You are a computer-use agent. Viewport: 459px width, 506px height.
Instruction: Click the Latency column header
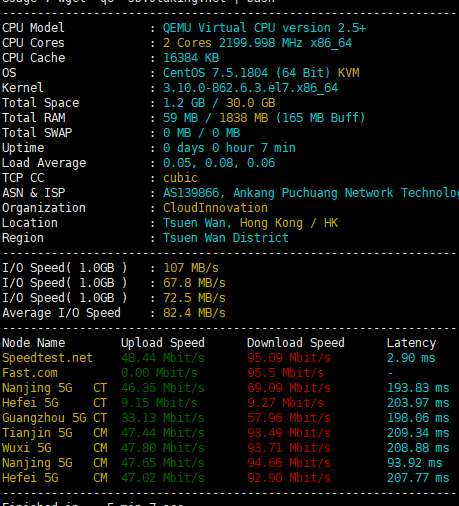point(411,343)
